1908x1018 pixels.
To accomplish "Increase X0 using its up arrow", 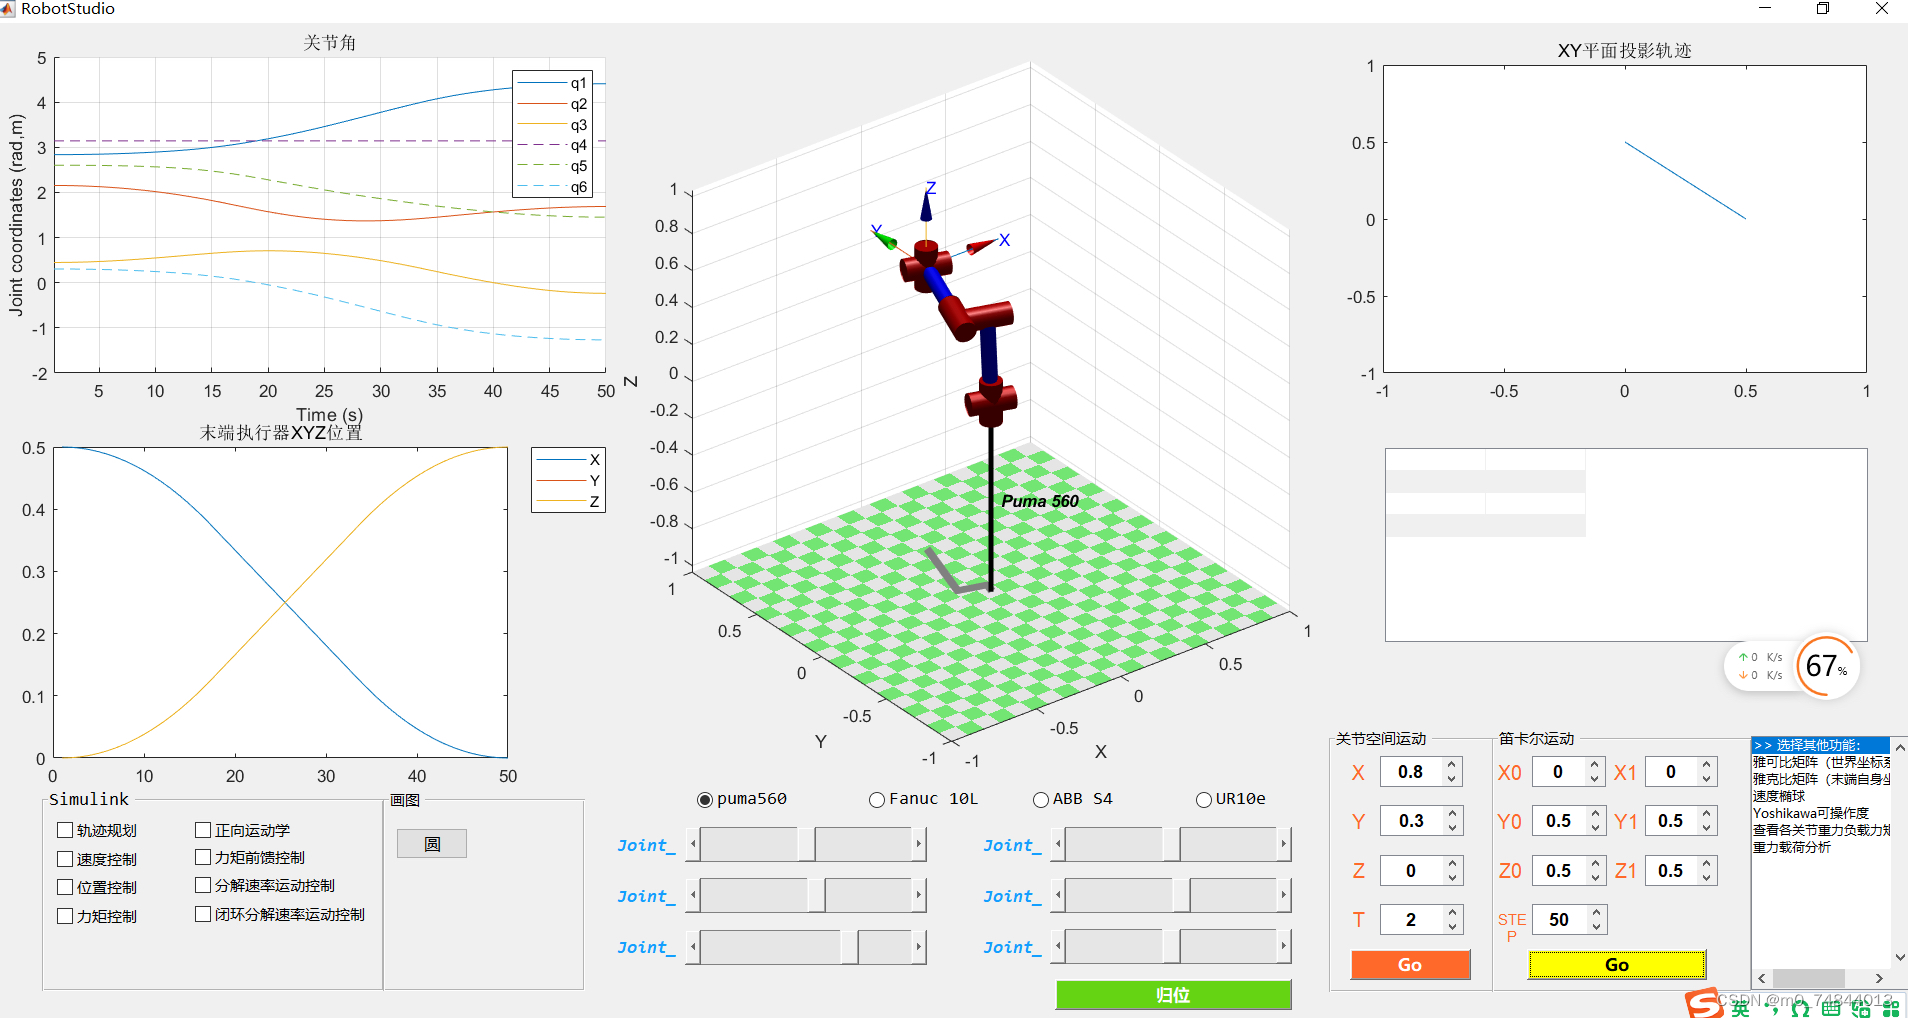I will [1596, 765].
